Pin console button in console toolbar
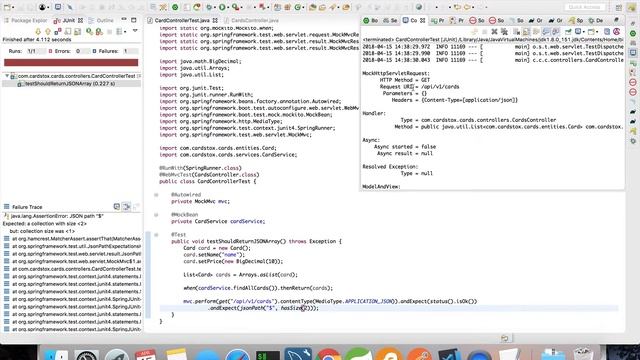Viewport: 640px width, 360px height. (x=568, y=31)
